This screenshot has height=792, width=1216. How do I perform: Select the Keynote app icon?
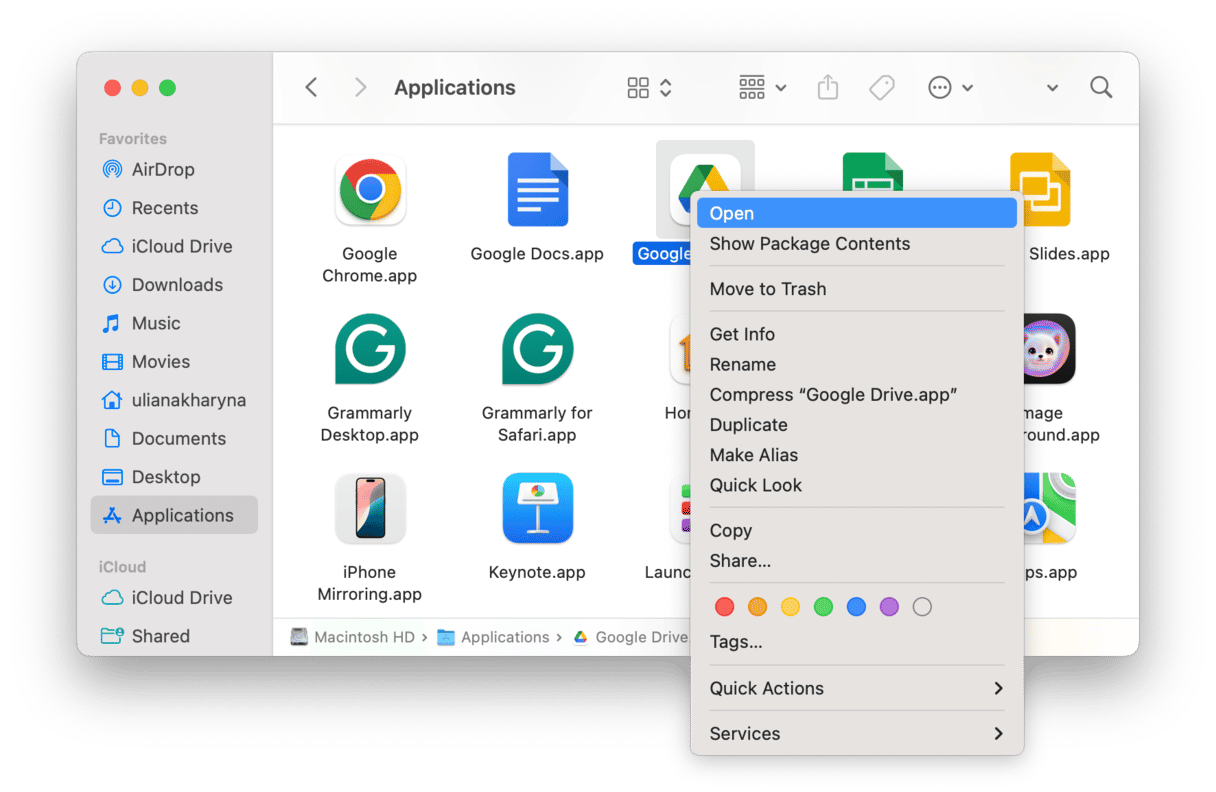click(537, 508)
